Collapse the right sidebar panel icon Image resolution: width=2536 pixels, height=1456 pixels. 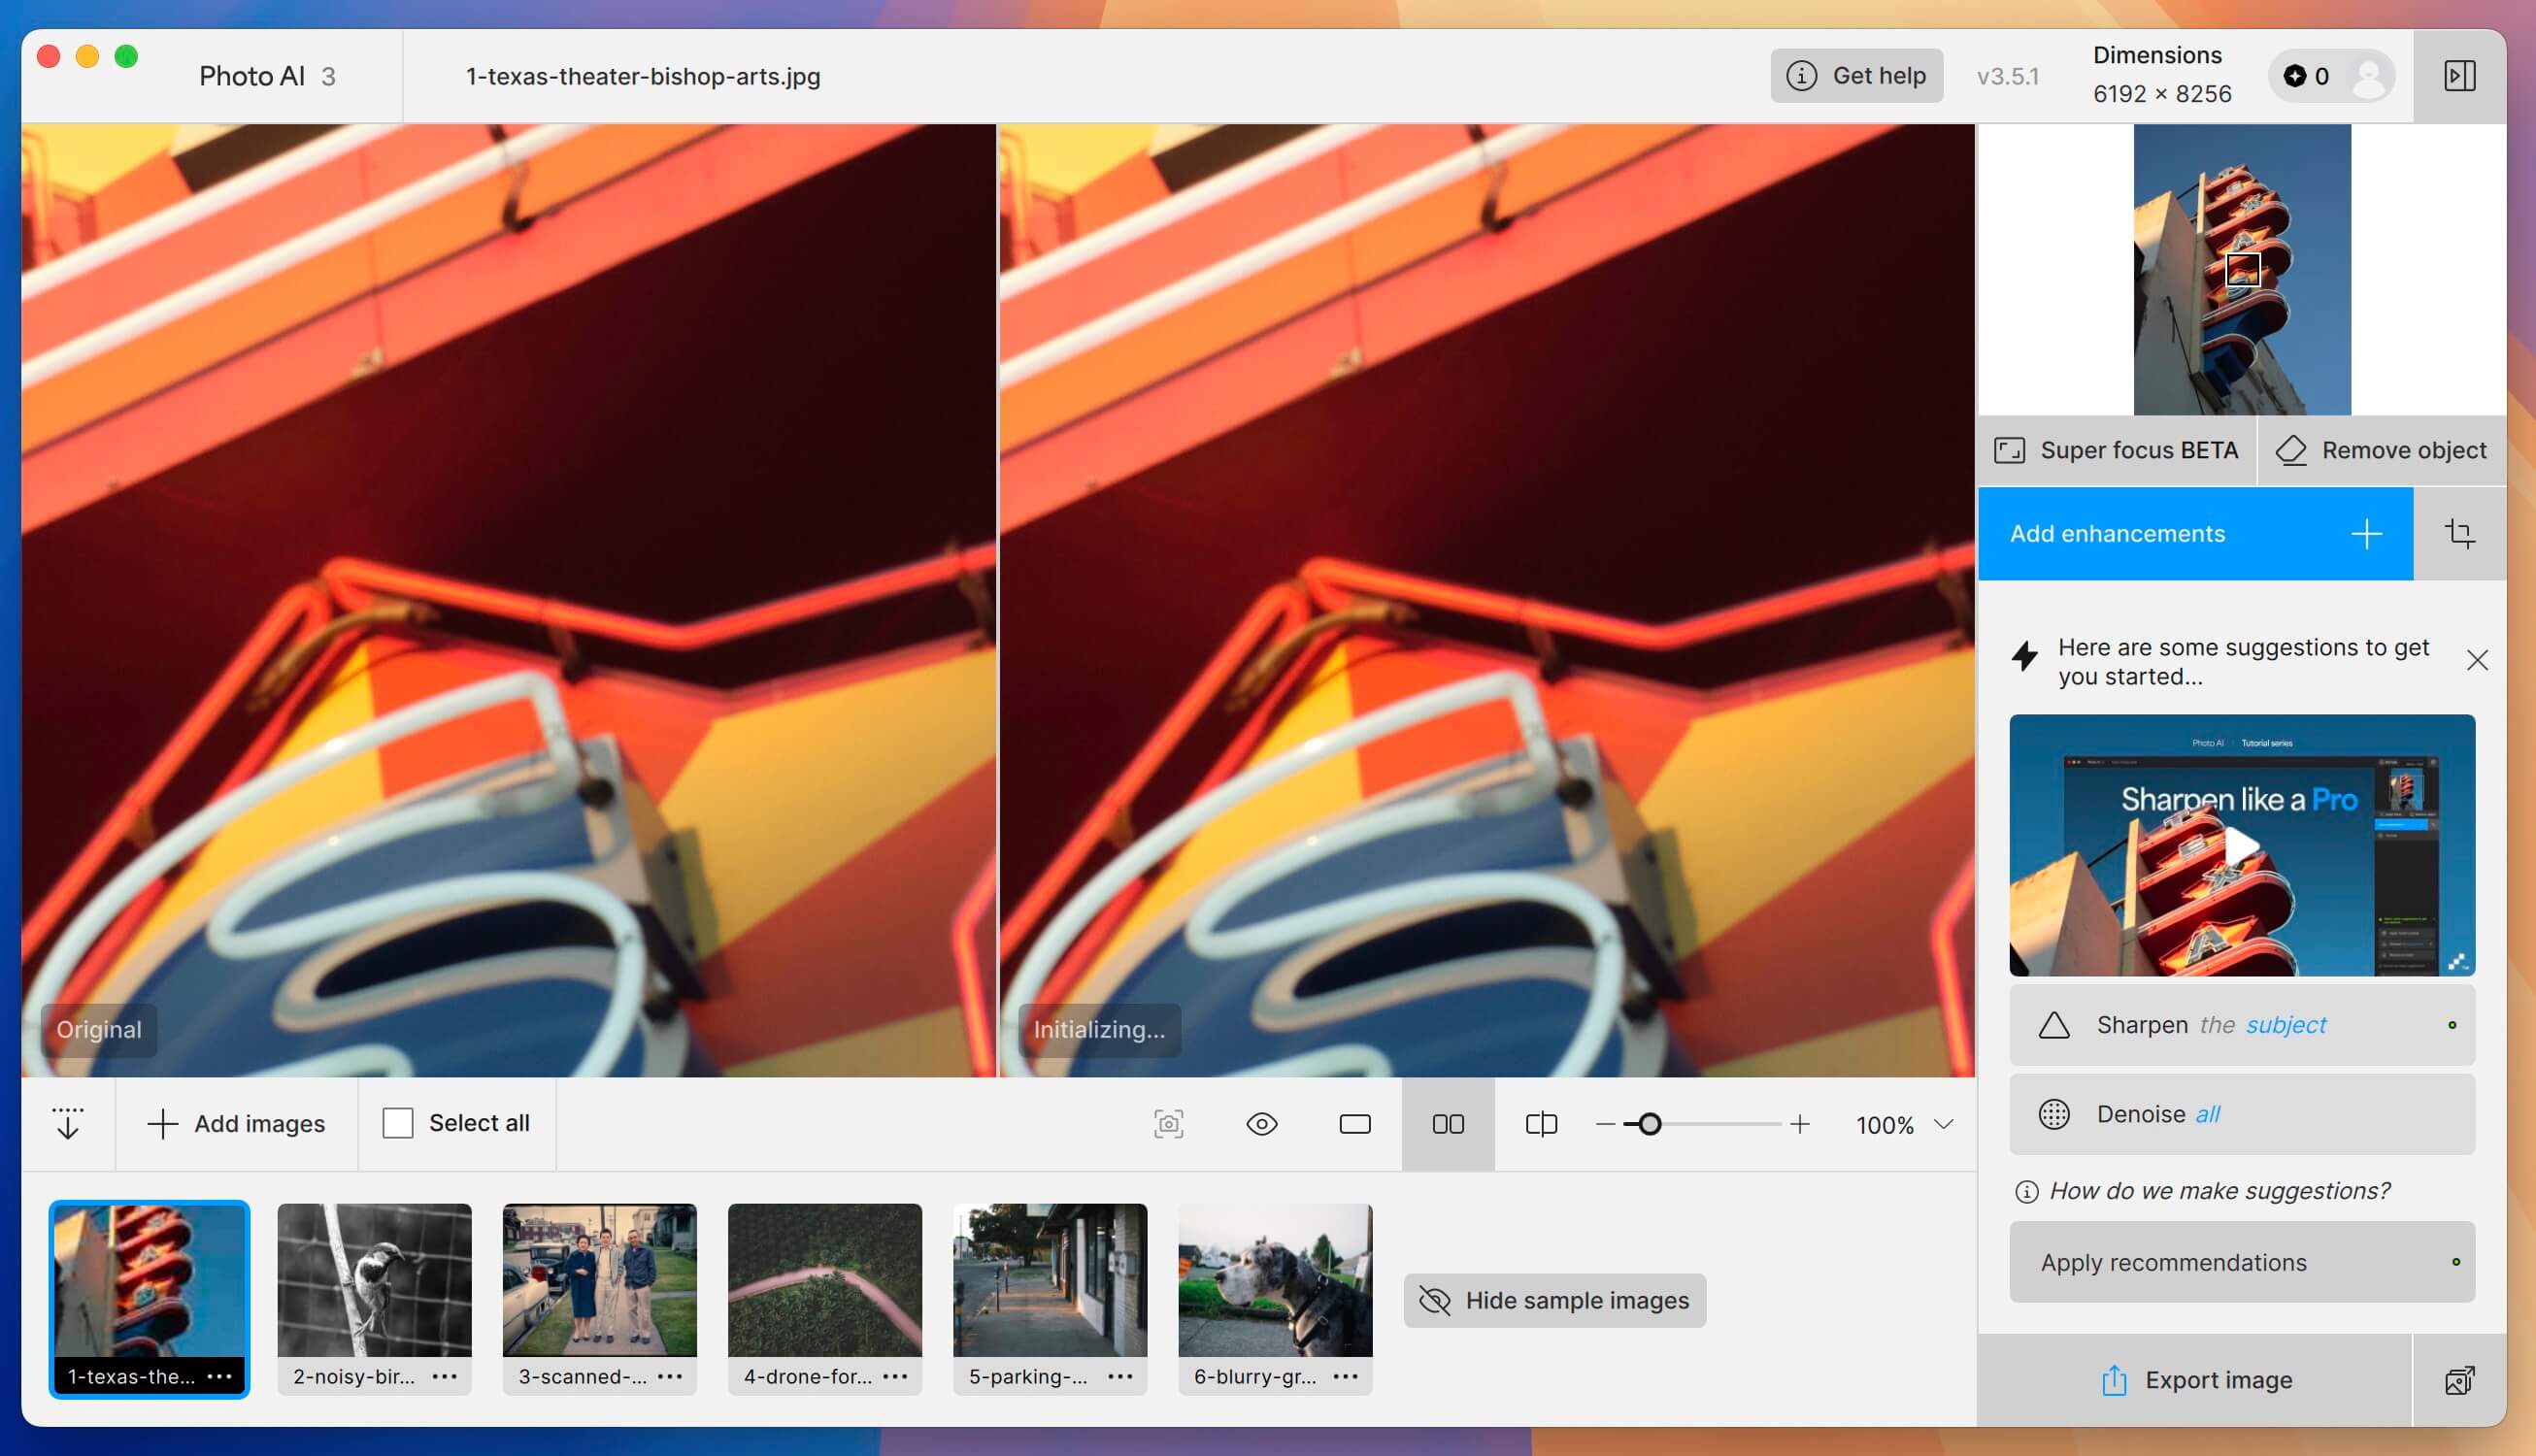[2459, 76]
